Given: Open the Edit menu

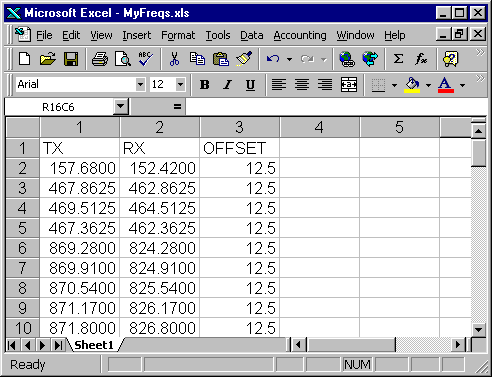Looking at the screenshot, I should [x=71, y=35].
